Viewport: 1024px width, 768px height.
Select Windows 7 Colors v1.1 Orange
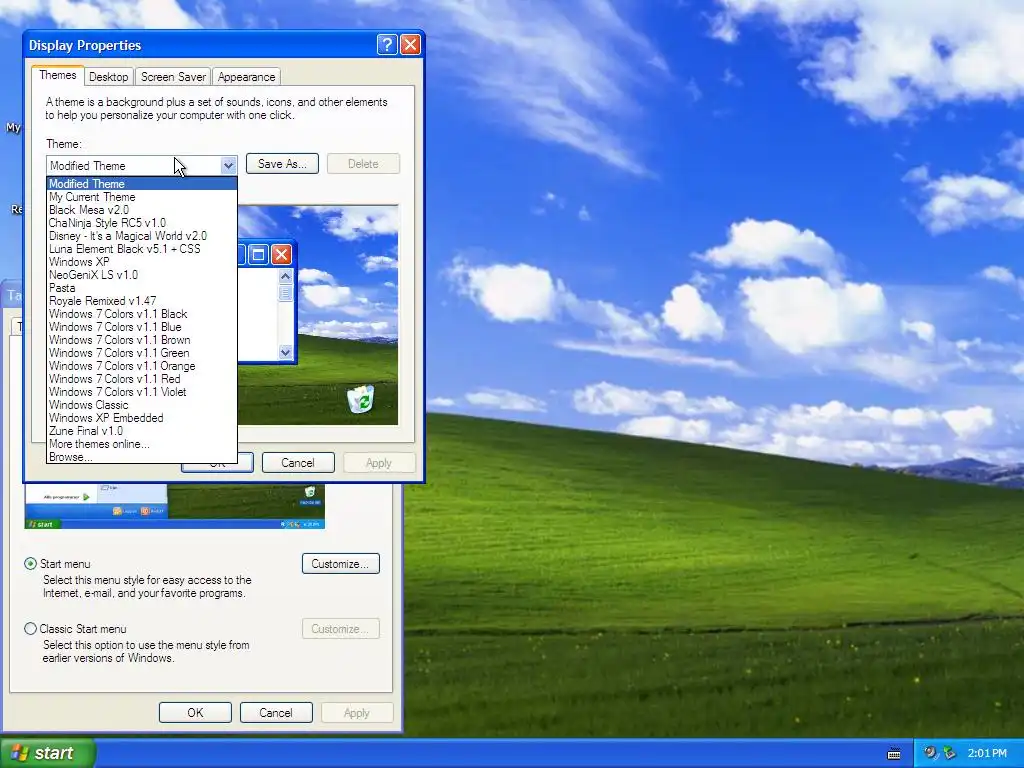(x=142, y=366)
